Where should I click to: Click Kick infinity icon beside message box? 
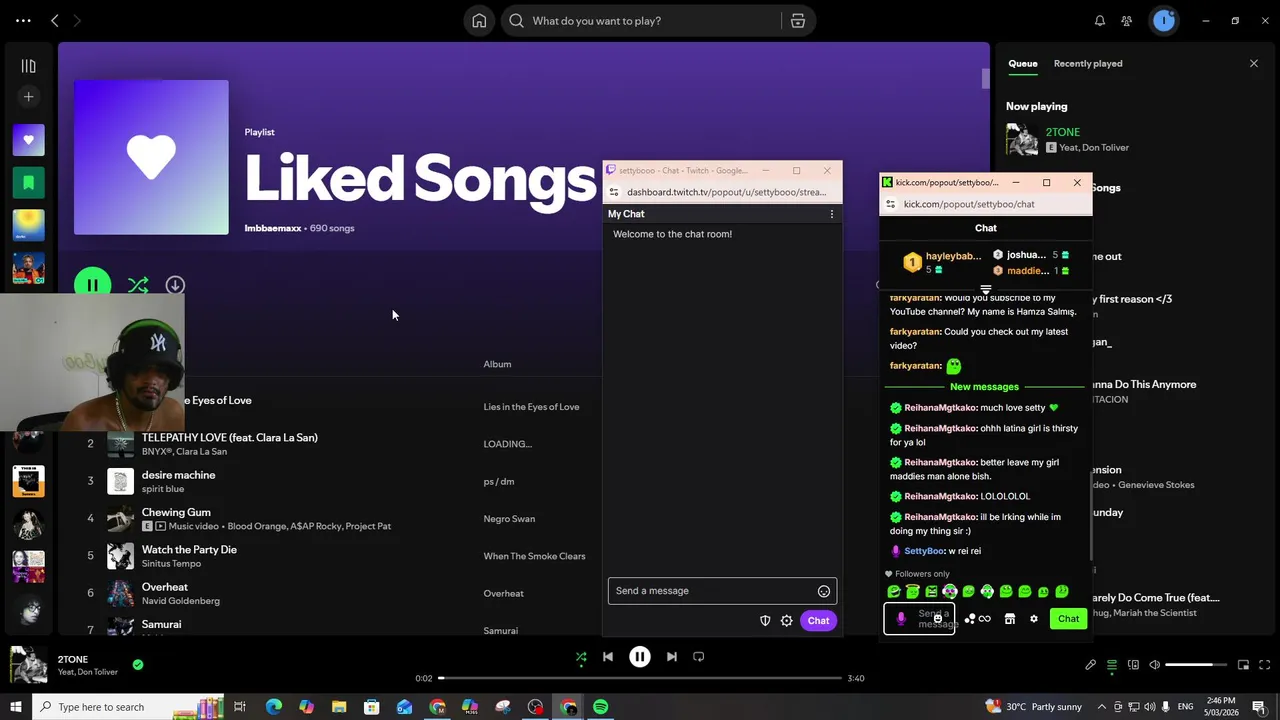(985, 619)
